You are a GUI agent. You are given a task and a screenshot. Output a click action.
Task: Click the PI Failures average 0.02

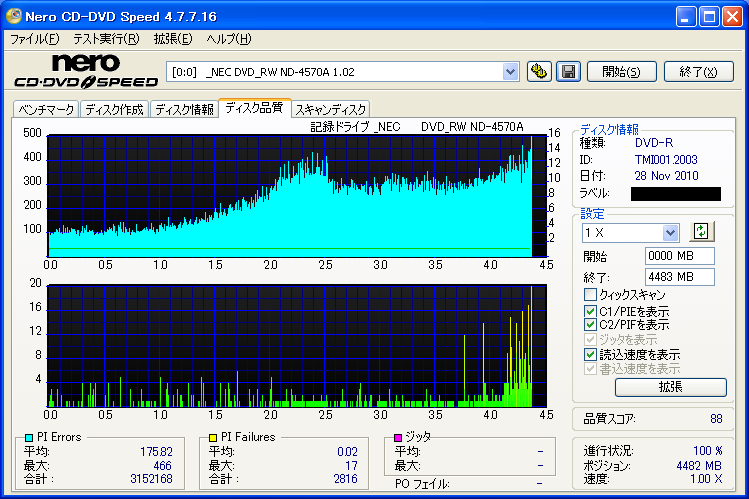point(347,452)
